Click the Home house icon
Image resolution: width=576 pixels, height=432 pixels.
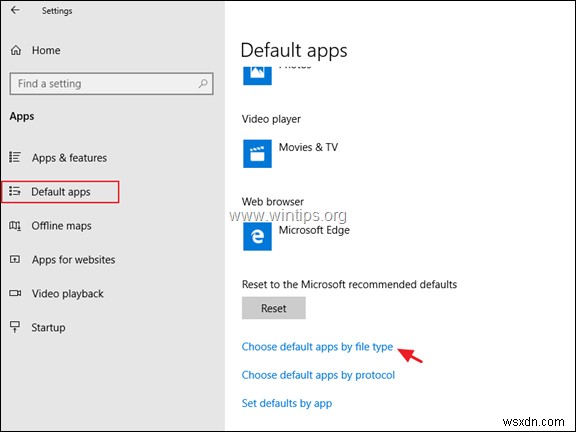16,50
